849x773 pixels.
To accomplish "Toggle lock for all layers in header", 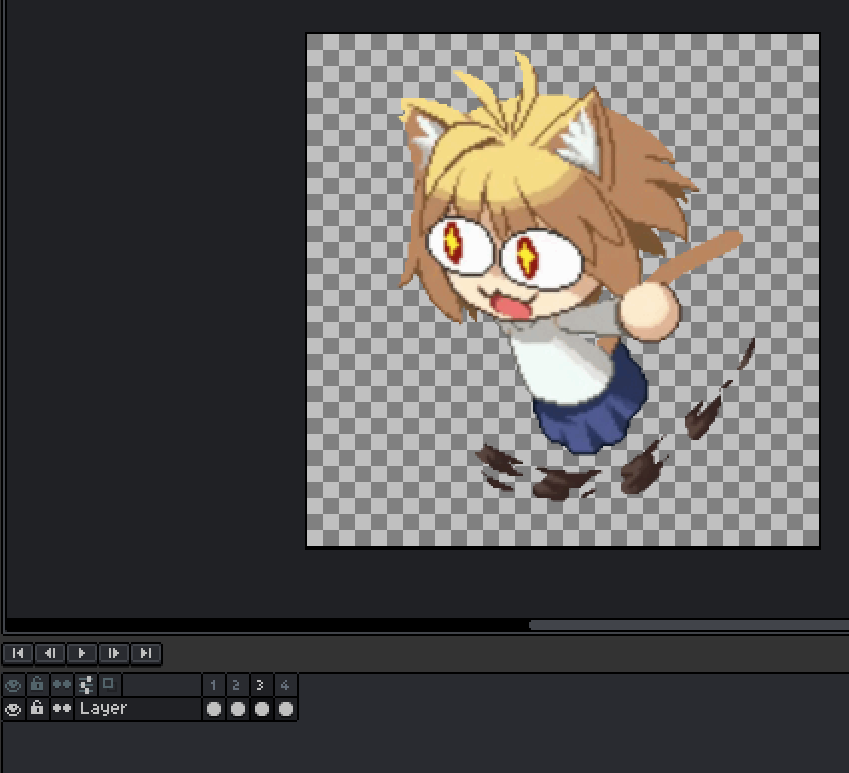I will coord(37,685).
